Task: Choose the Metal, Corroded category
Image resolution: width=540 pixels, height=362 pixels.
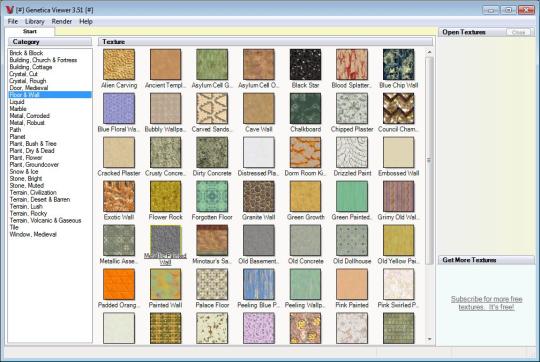Action: [30, 116]
